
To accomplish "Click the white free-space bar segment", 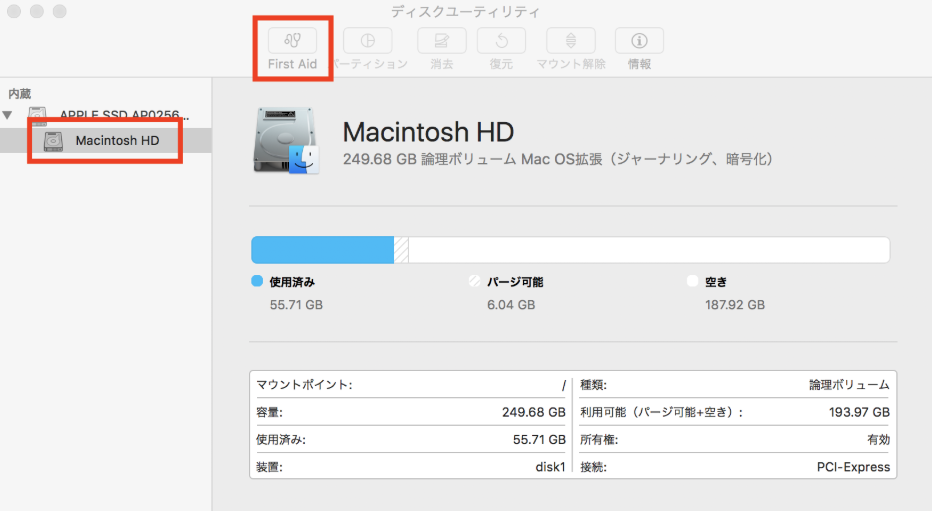I will pyautogui.click(x=649, y=250).
